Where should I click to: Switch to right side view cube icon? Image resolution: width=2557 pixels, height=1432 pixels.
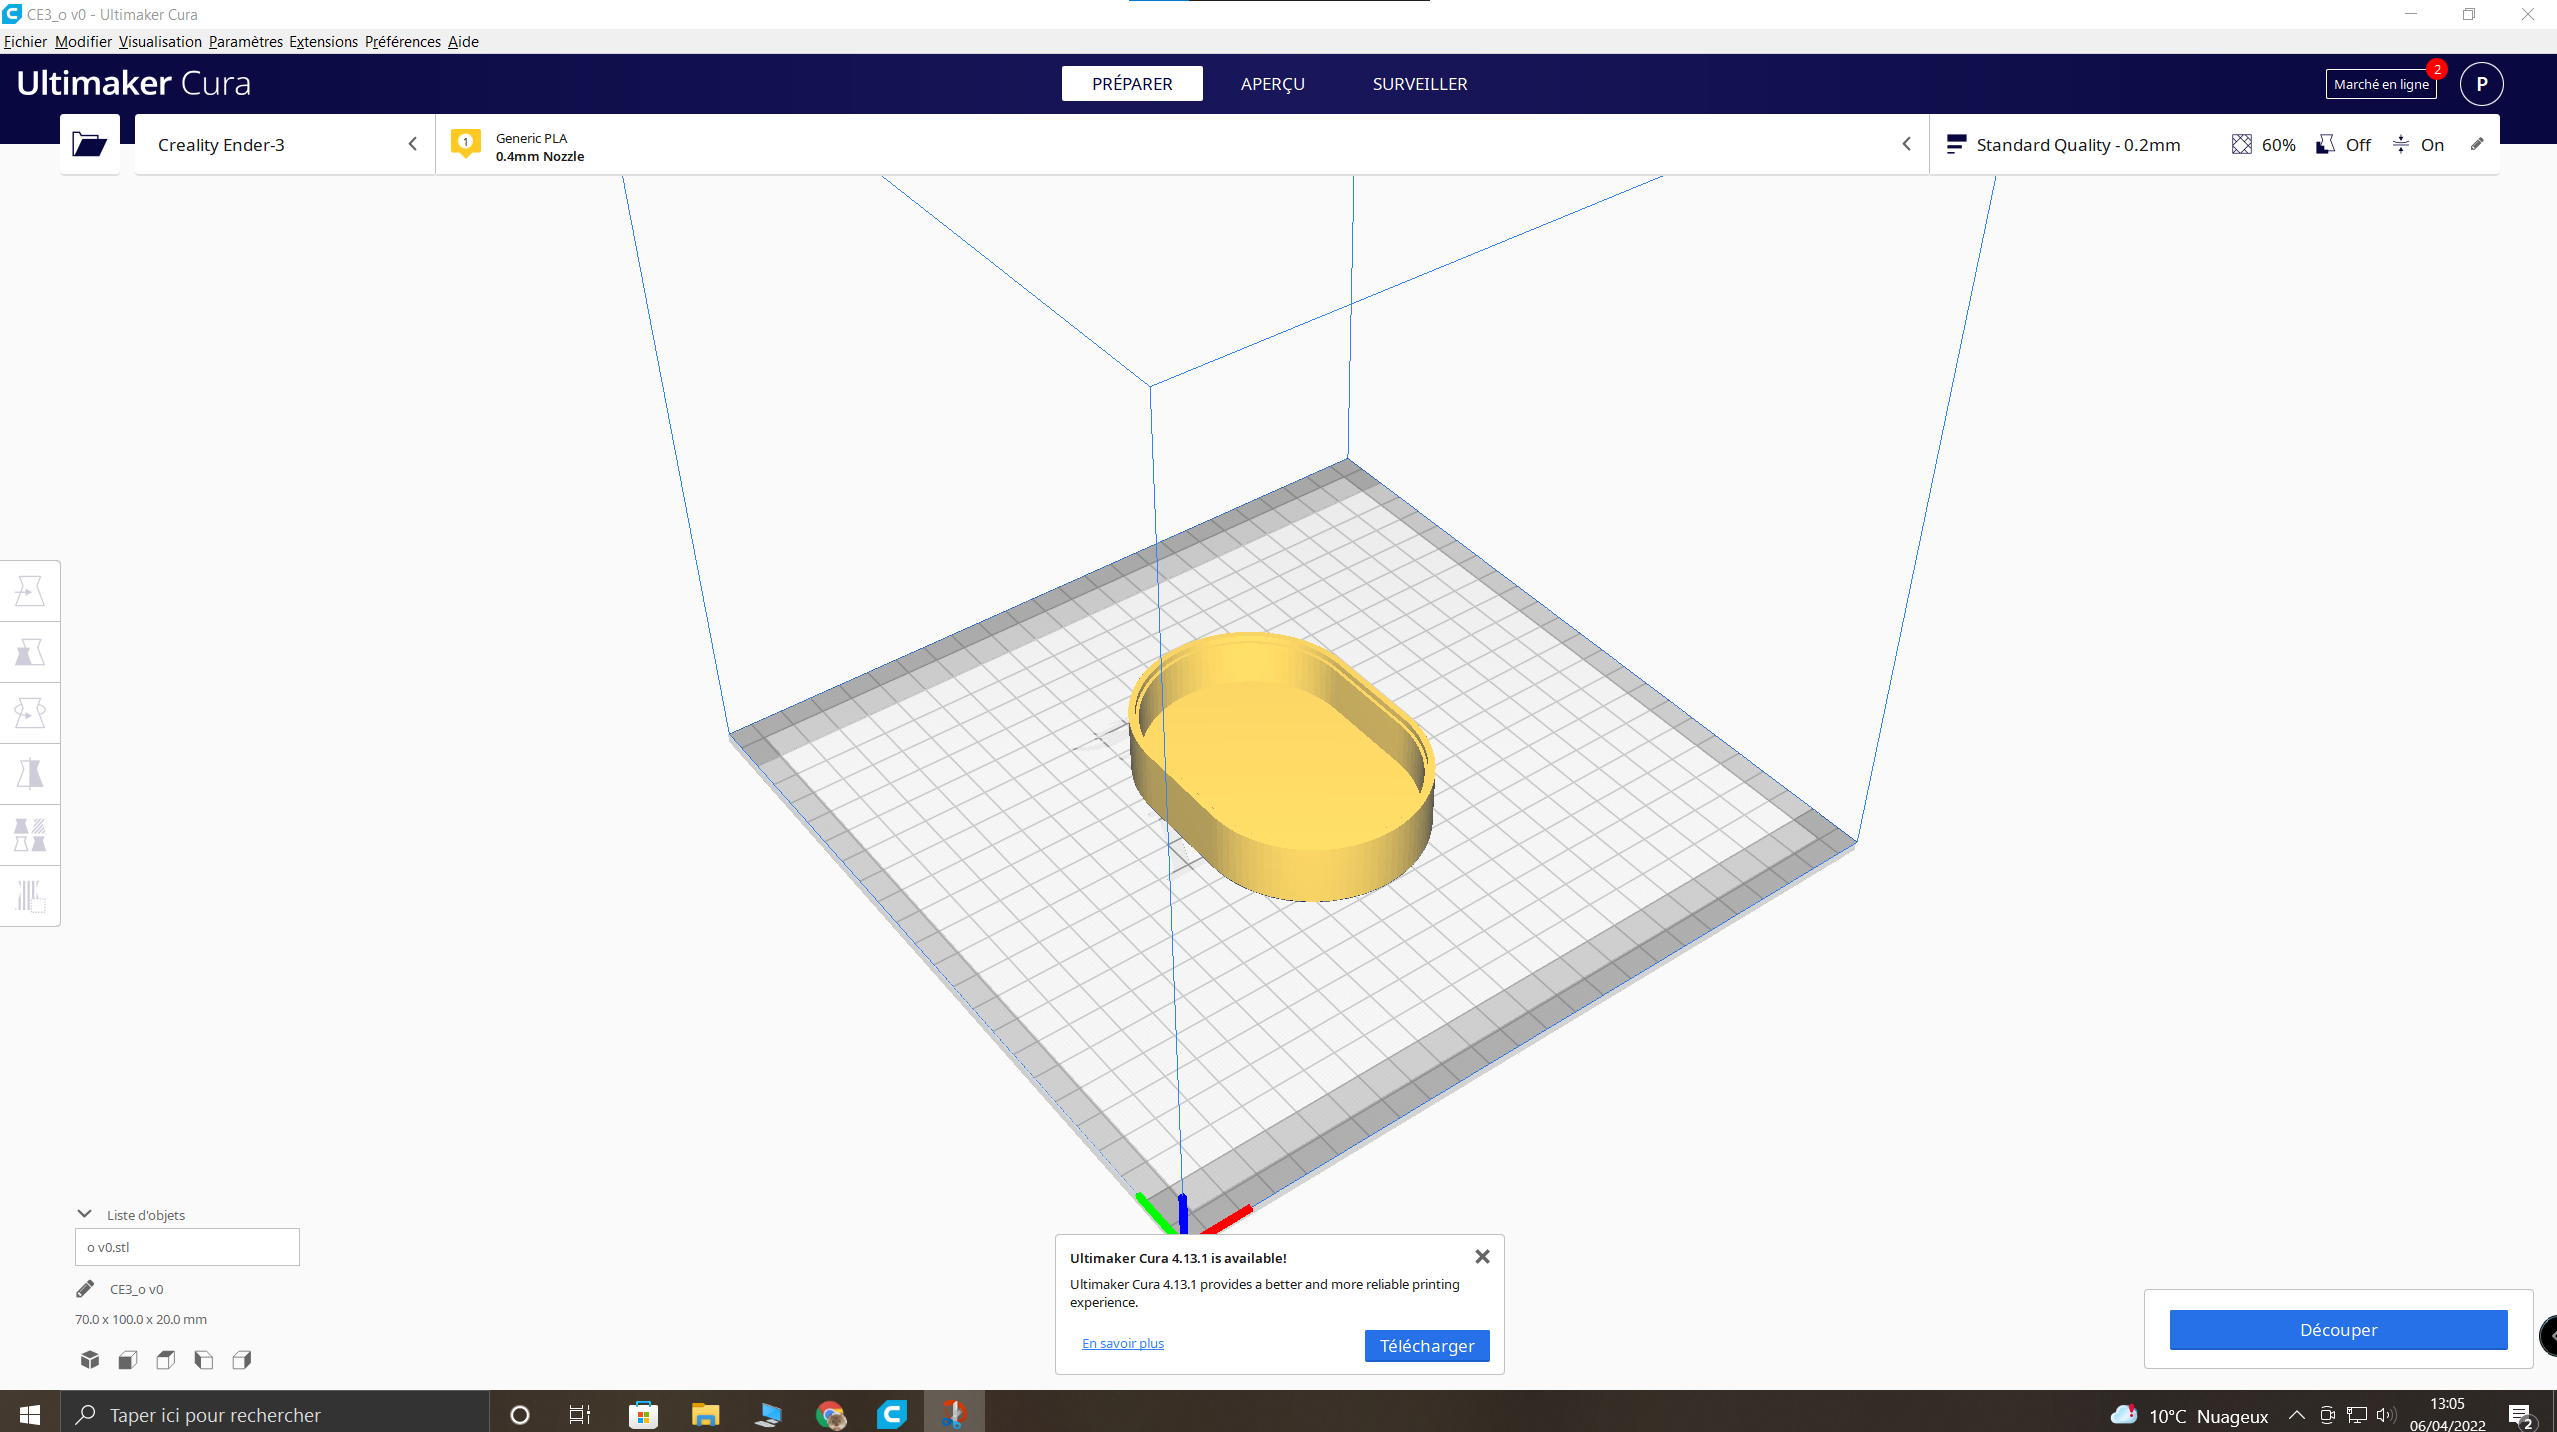pos(242,1359)
